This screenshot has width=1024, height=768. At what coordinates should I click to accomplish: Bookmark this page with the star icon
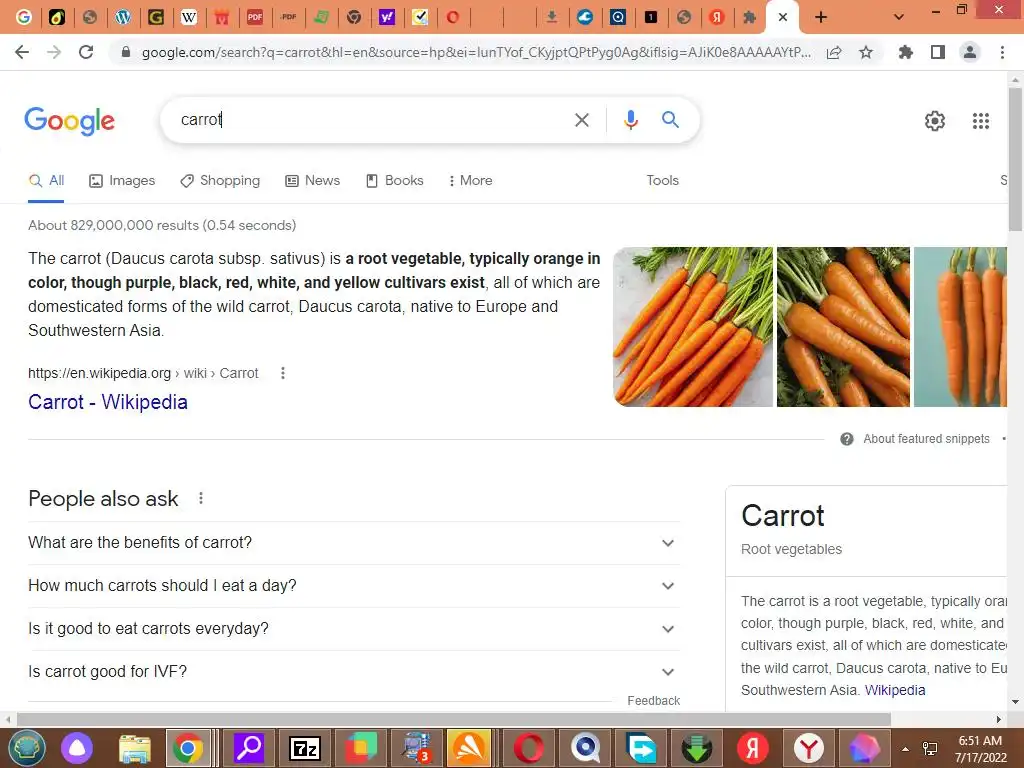coord(866,52)
